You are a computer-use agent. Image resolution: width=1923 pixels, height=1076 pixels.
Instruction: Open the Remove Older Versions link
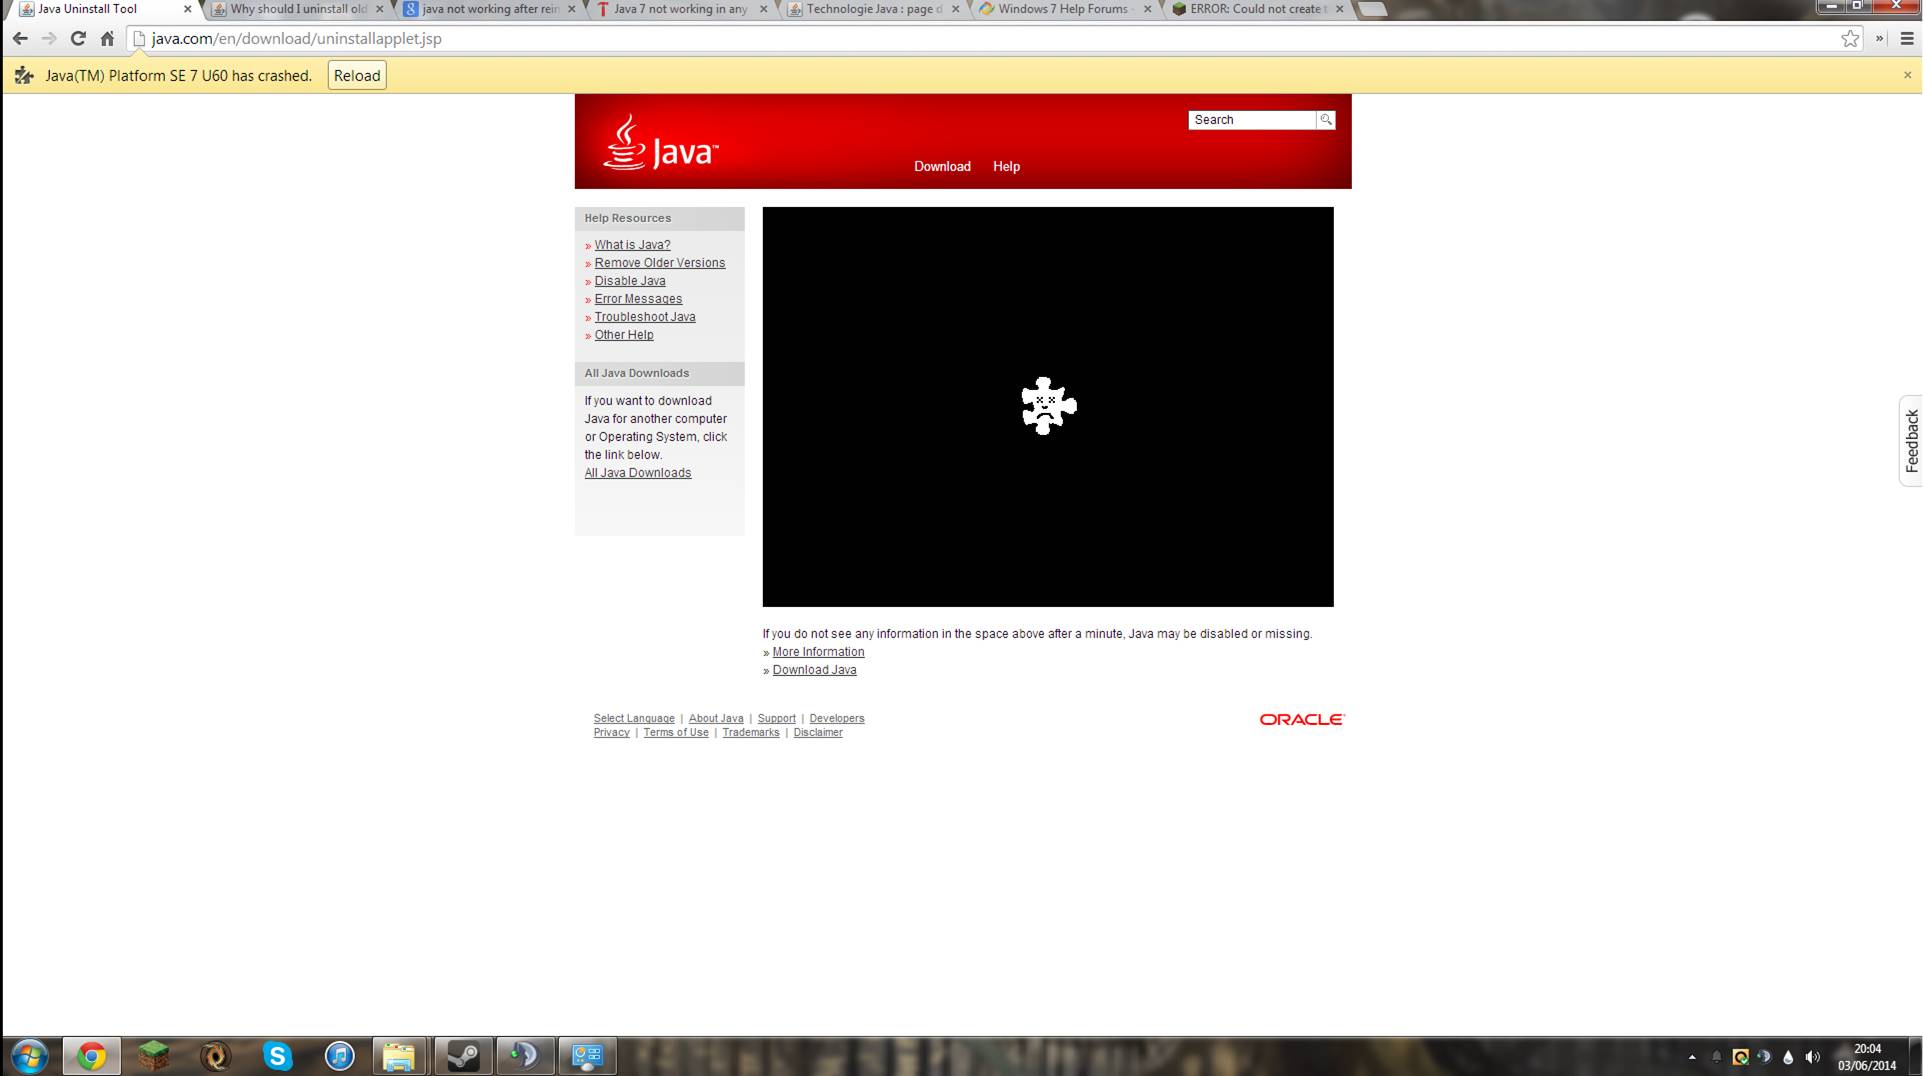click(x=660, y=263)
